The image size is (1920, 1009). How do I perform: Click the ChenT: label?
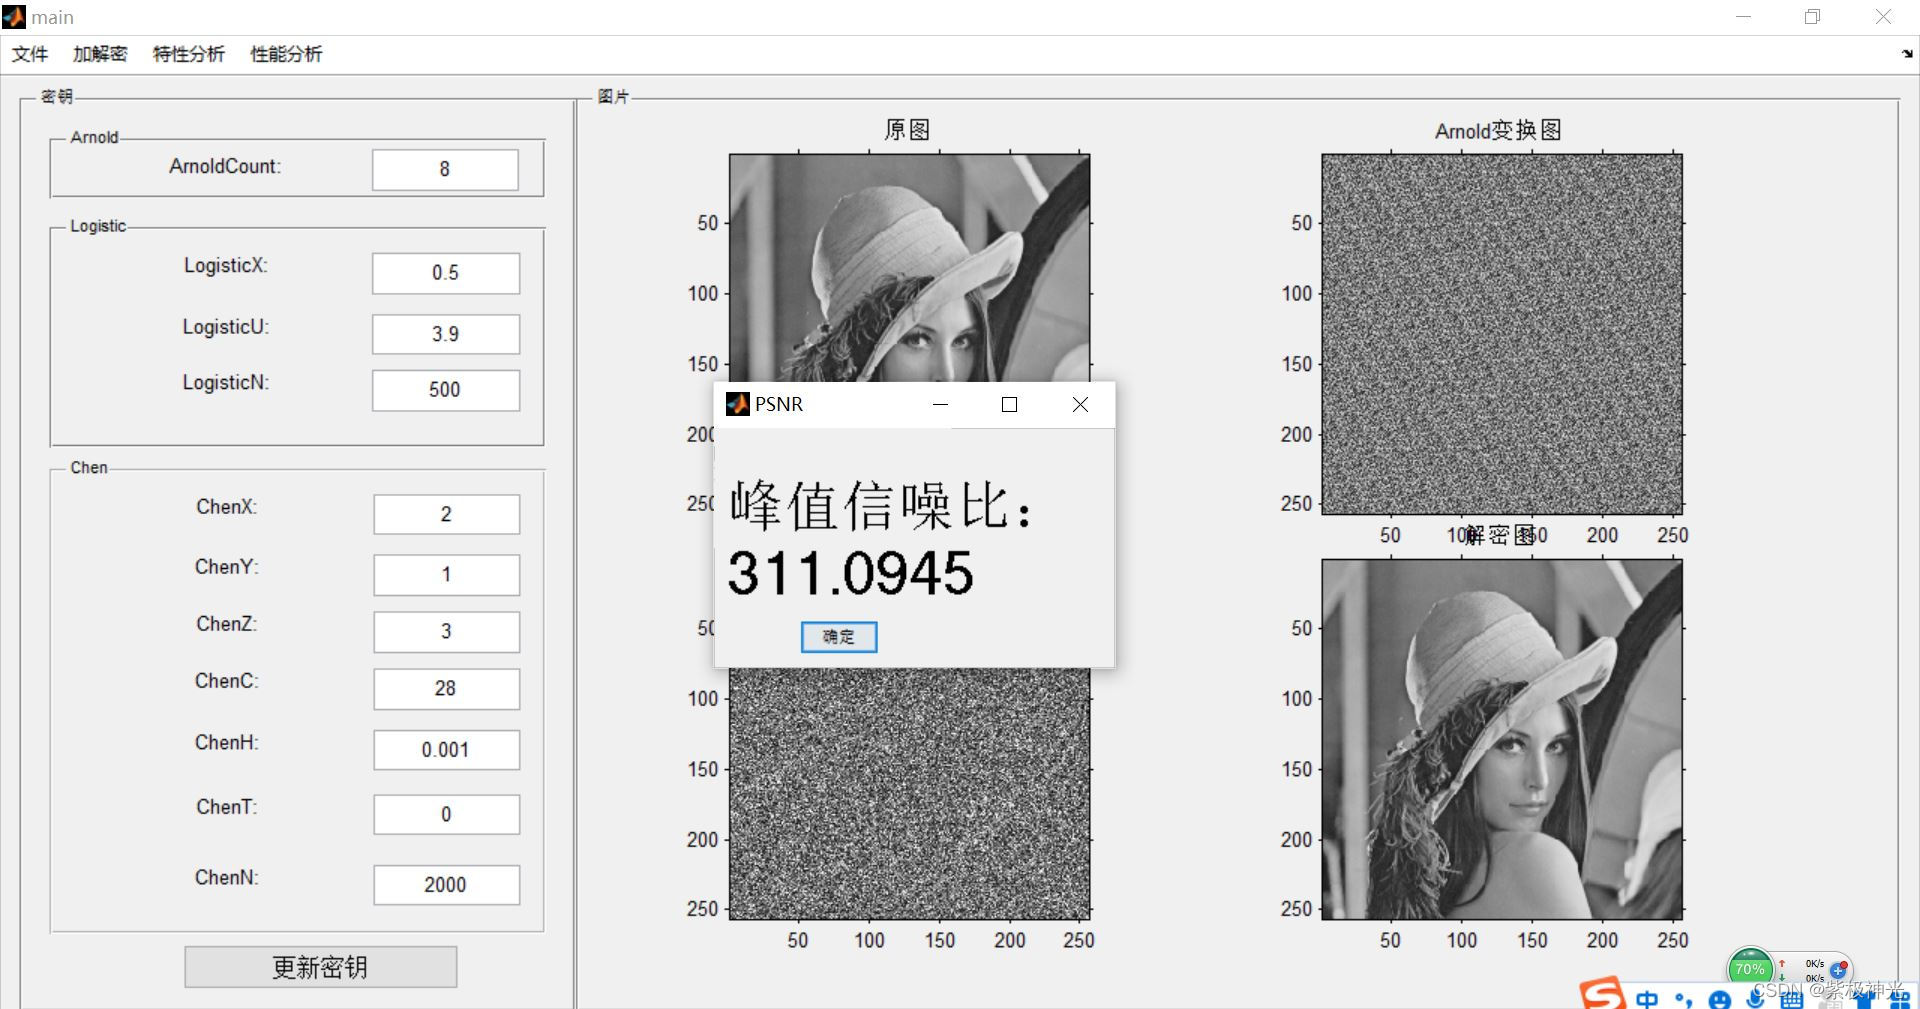[227, 807]
